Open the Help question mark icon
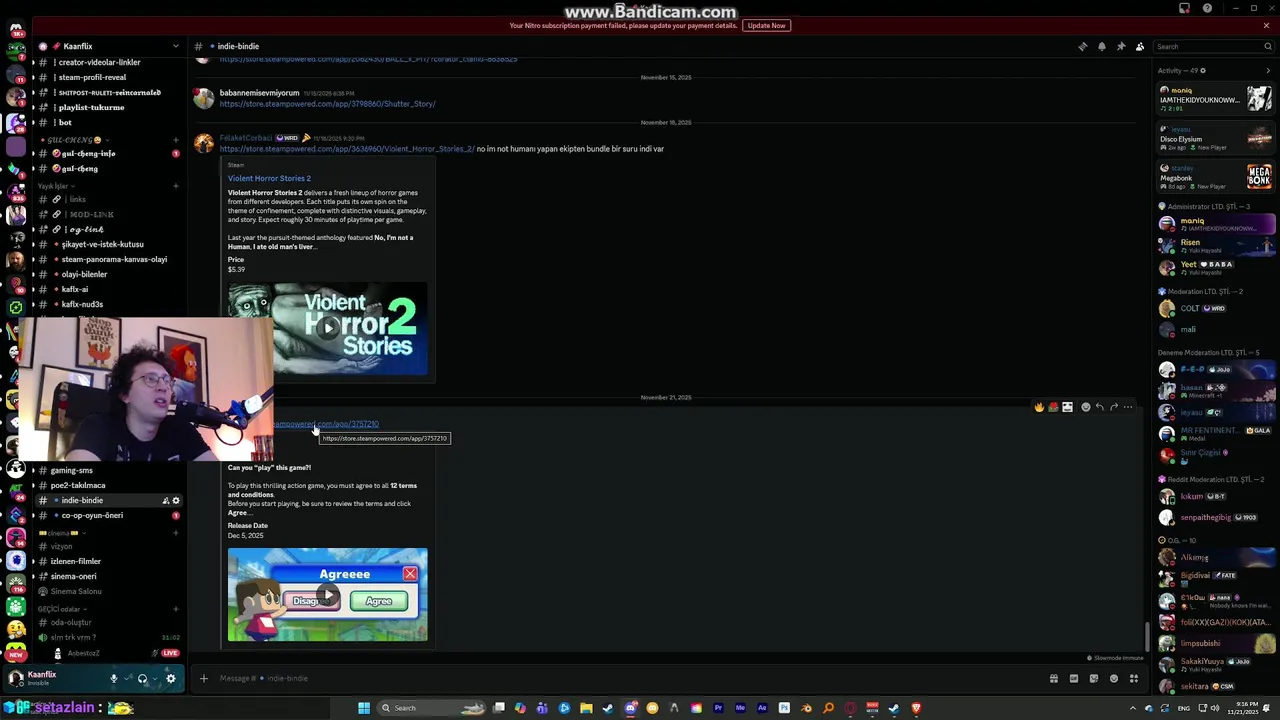 1207,8
